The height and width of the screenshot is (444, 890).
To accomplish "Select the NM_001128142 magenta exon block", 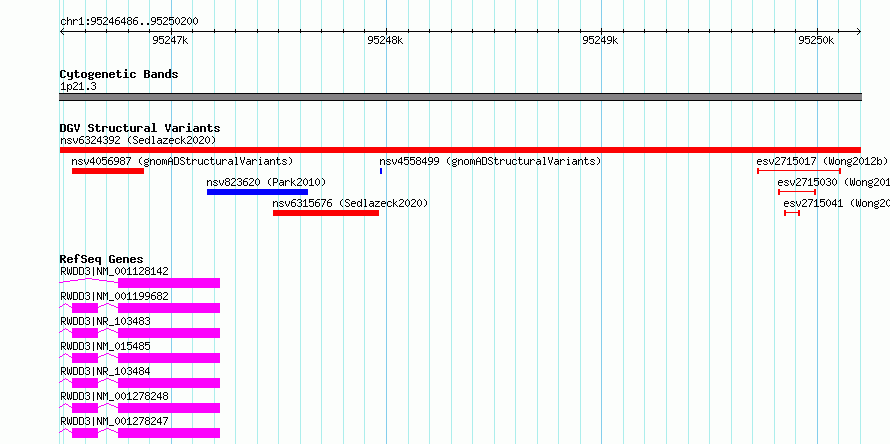I will pos(169,283).
